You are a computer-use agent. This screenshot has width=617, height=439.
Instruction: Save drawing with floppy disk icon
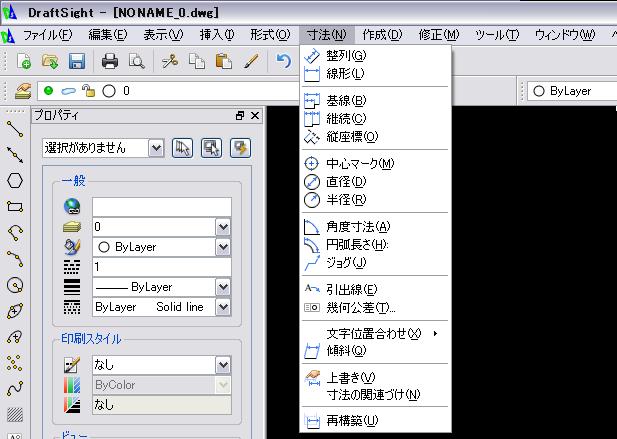point(77,61)
